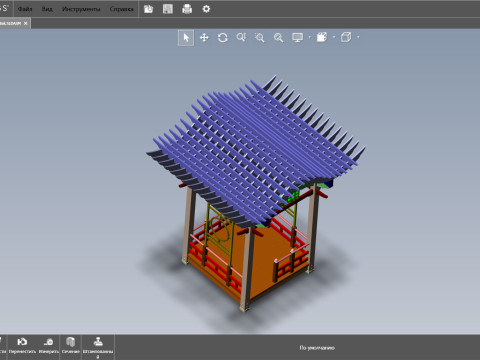This screenshot has height=360, width=480.
Task: Expand the display style dropdown arrow
Action: click(310, 37)
